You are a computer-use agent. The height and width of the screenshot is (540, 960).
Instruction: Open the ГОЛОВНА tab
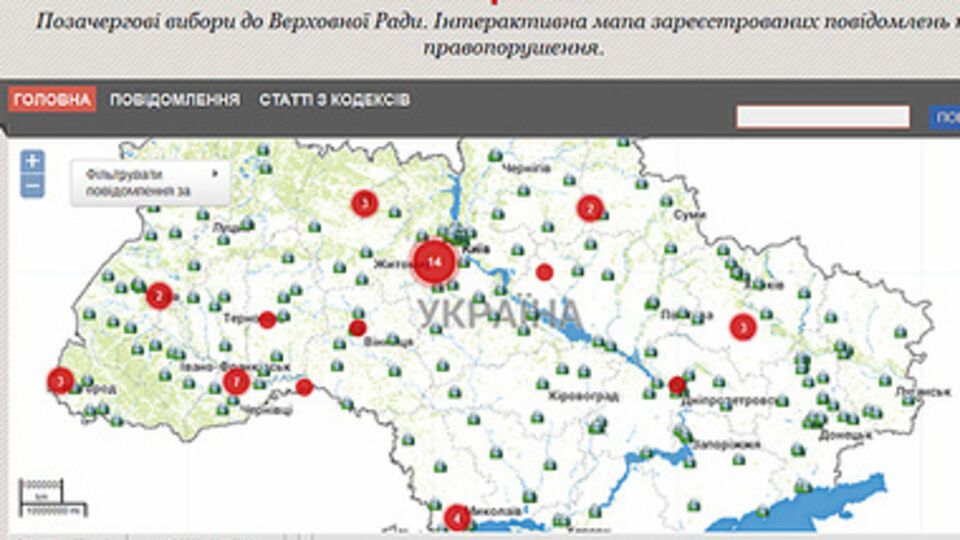point(52,100)
